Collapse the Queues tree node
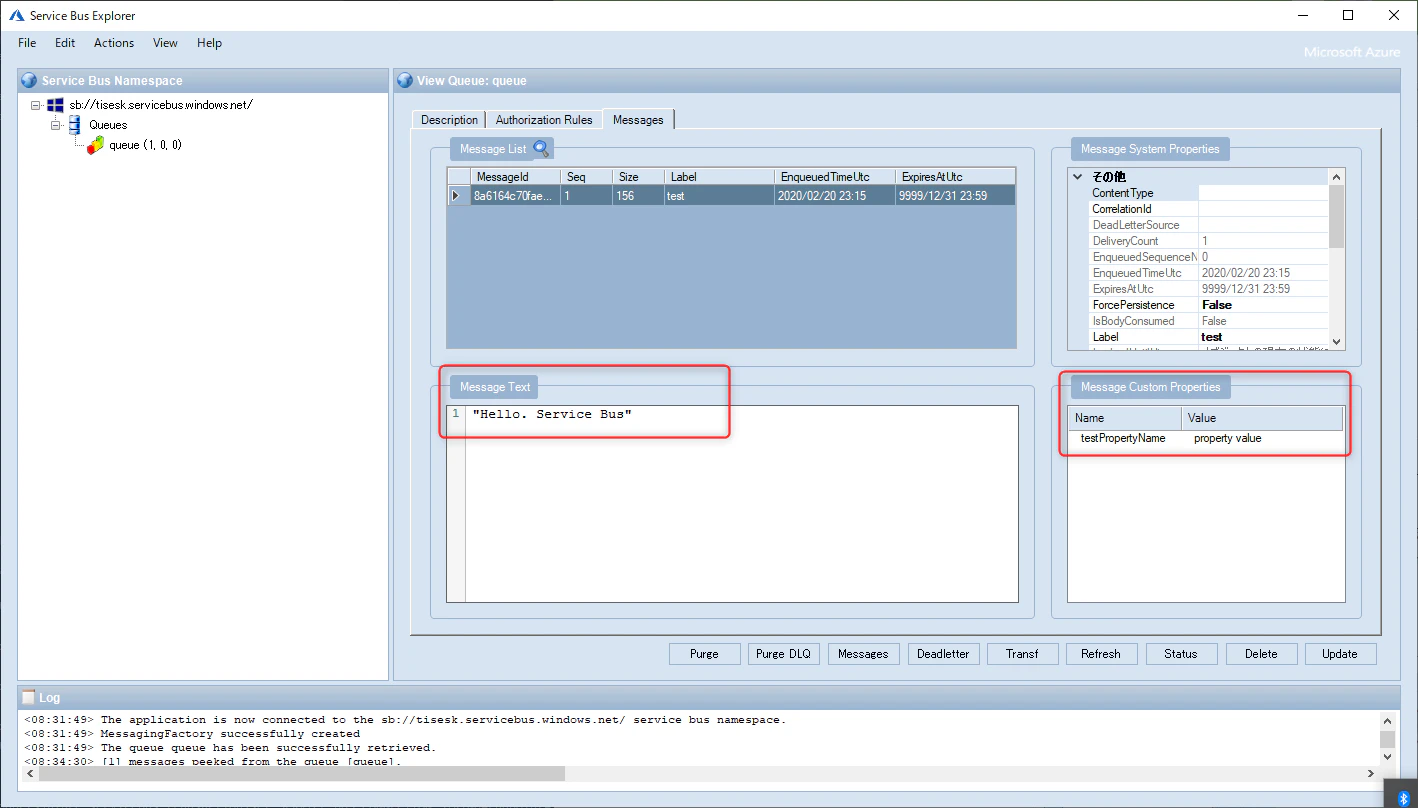 pos(56,125)
